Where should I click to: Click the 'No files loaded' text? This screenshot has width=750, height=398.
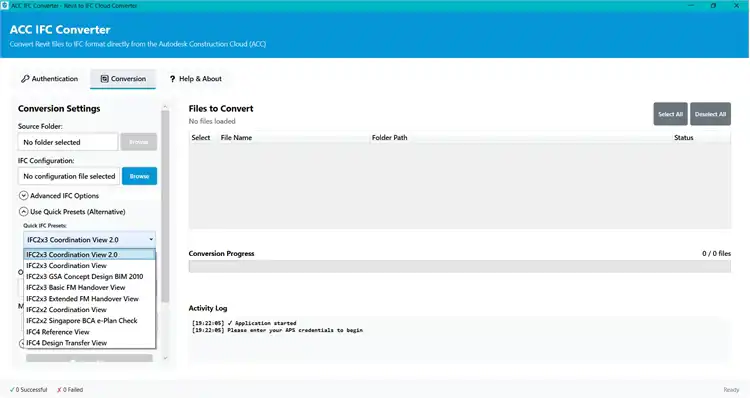212,121
